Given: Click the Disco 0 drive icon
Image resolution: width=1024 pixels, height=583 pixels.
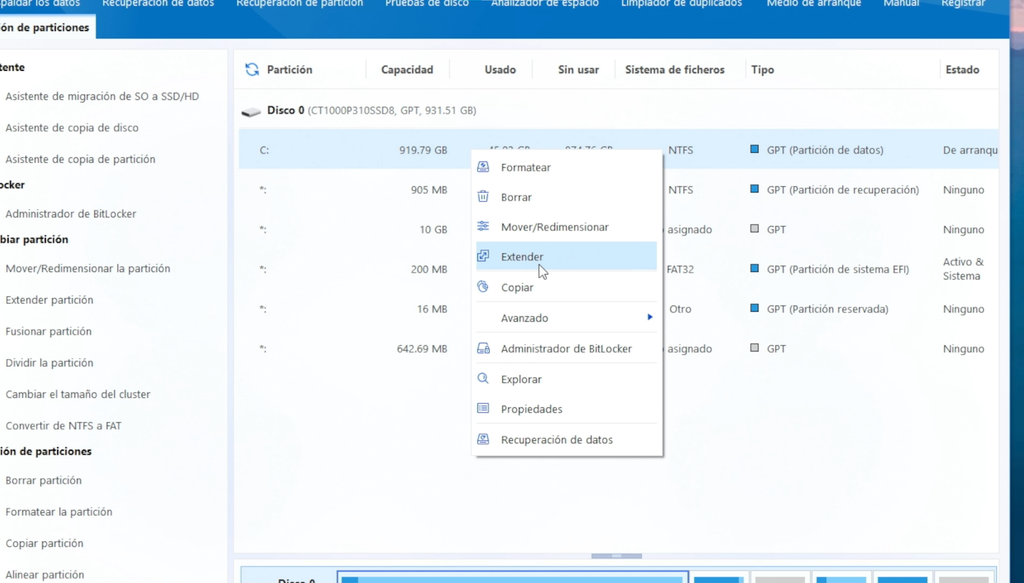Looking at the screenshot, I should pos(251,112).
